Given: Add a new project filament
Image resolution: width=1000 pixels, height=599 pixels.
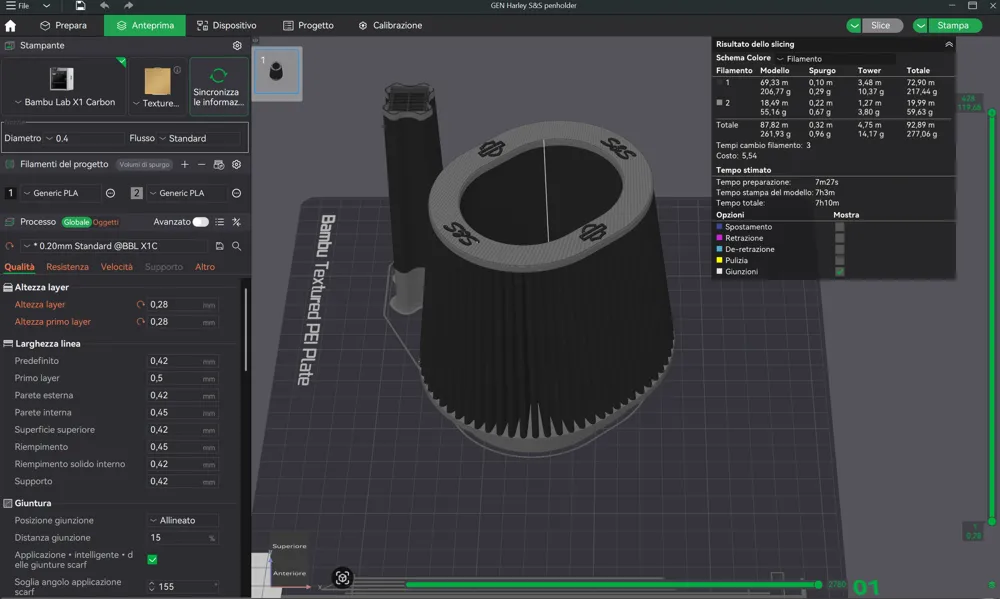Looking at the screenshot, I should tap(184, 165).
